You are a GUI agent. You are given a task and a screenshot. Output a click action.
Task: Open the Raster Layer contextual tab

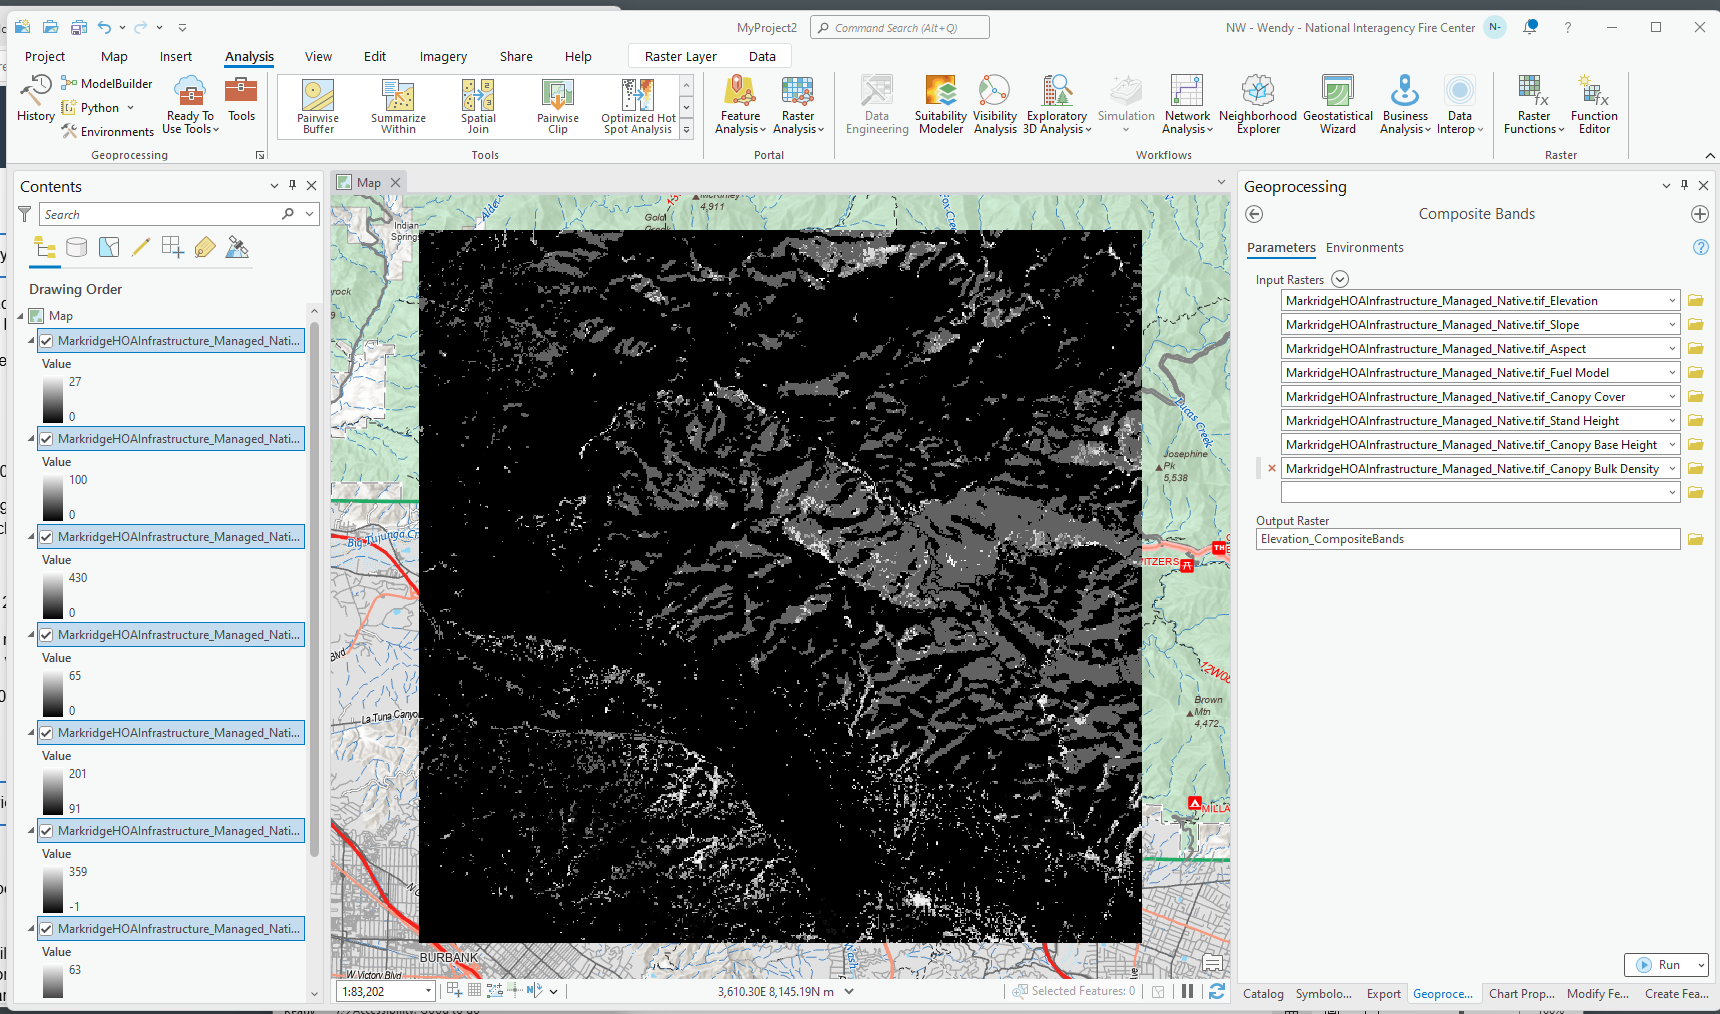680,57
